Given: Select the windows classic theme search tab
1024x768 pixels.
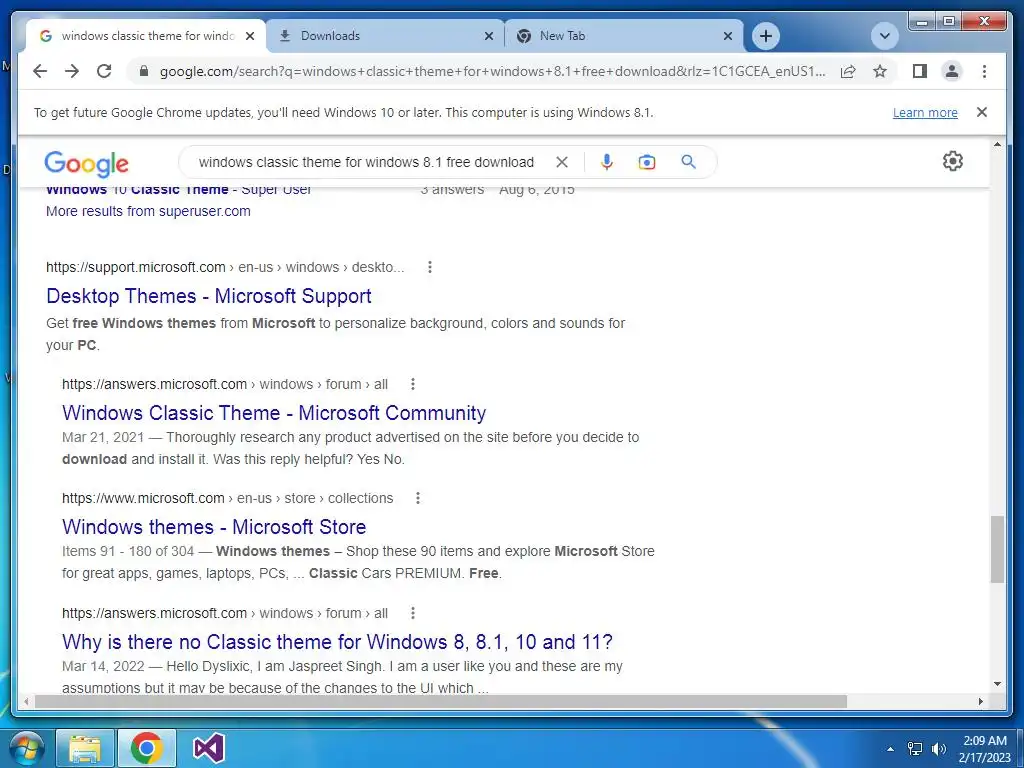Looking at the screenshot, I should pos(146,36).
